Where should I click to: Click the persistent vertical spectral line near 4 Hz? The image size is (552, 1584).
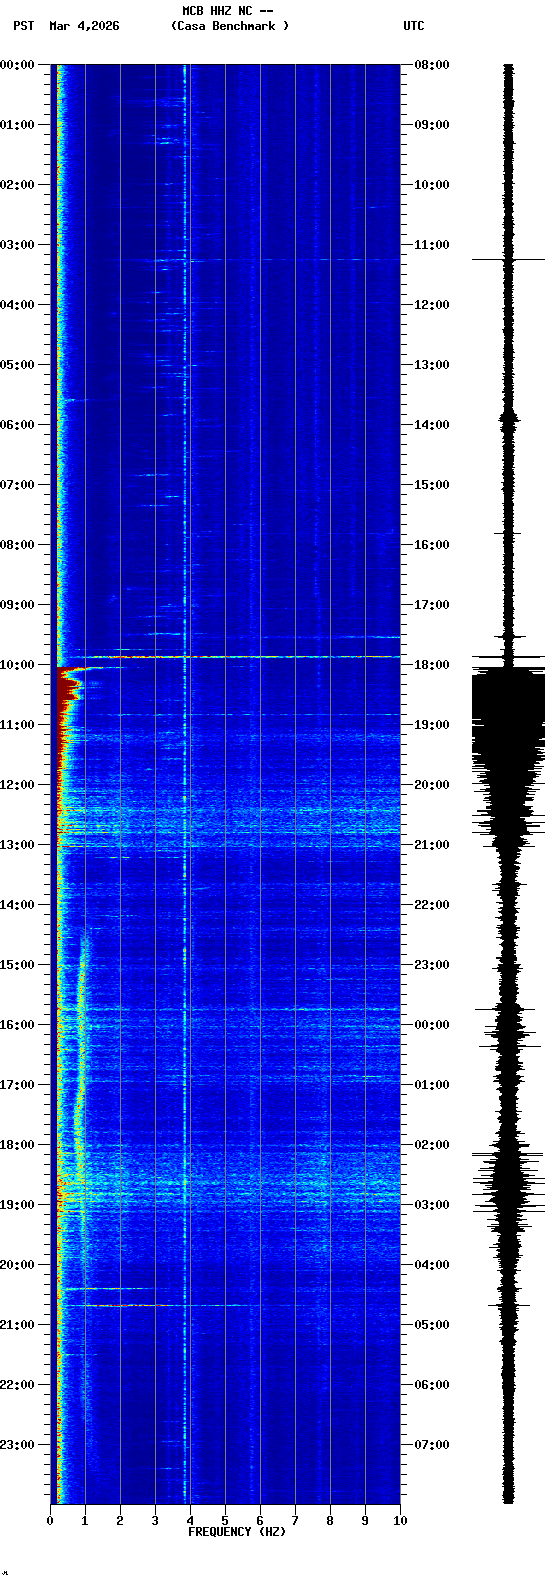coord(185,784)
